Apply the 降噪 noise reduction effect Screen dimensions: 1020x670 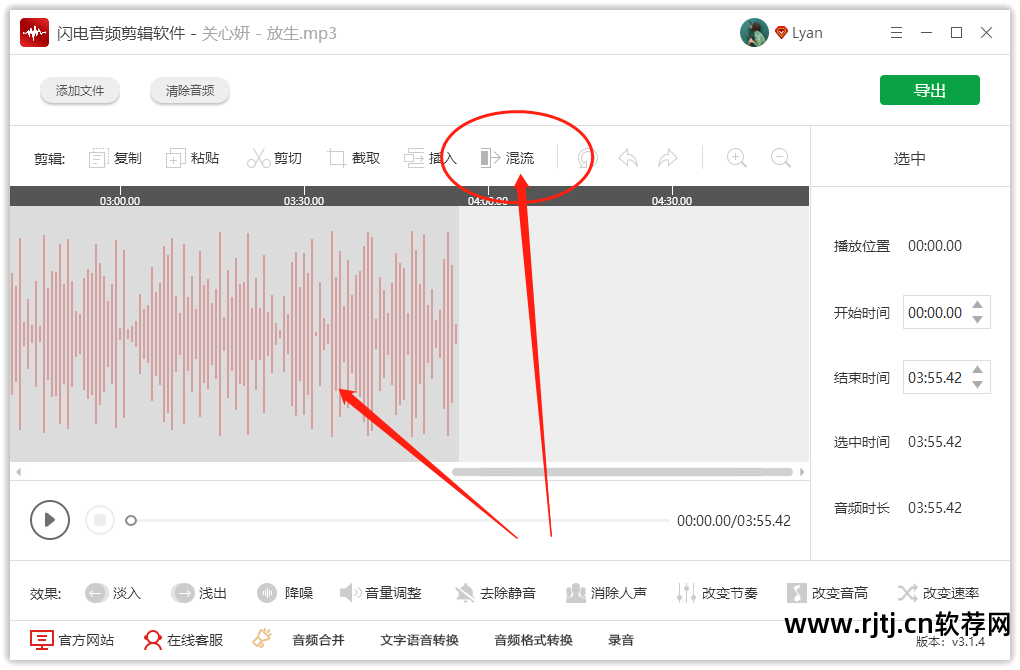285,592
